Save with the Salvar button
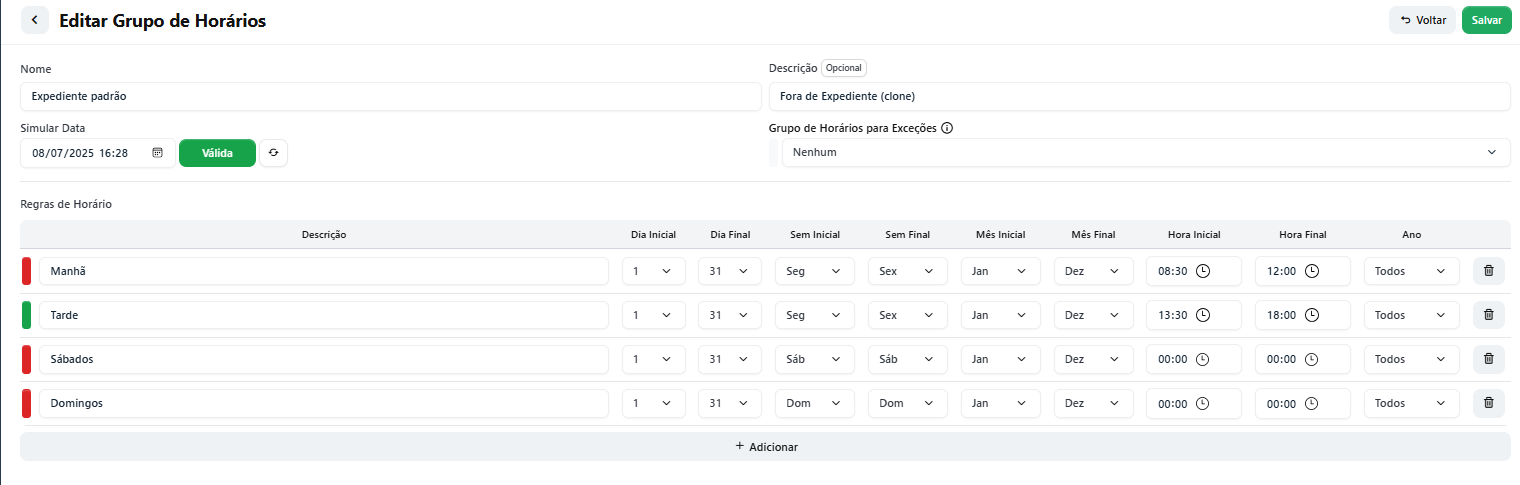This screenshot has height=485, width=1520. pyautogui.click(x=1486, y=20)
